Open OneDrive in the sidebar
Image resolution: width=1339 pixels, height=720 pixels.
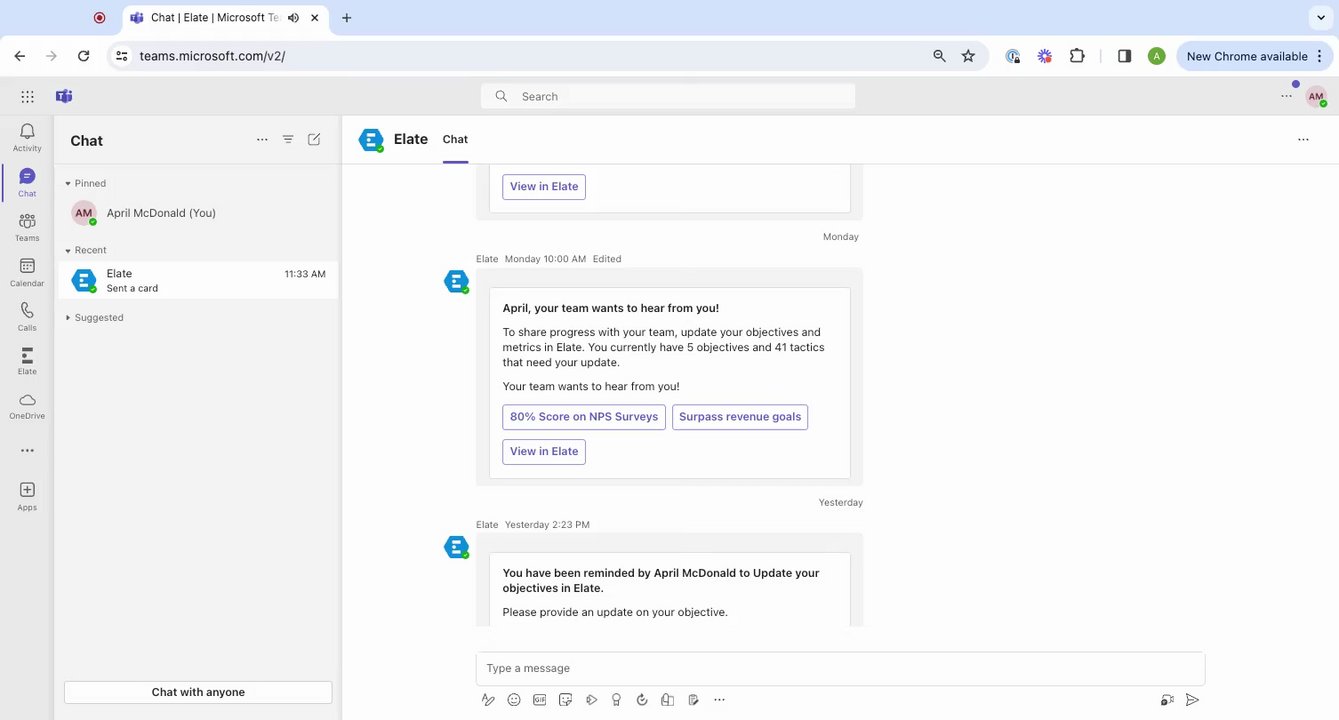[27, 406]
